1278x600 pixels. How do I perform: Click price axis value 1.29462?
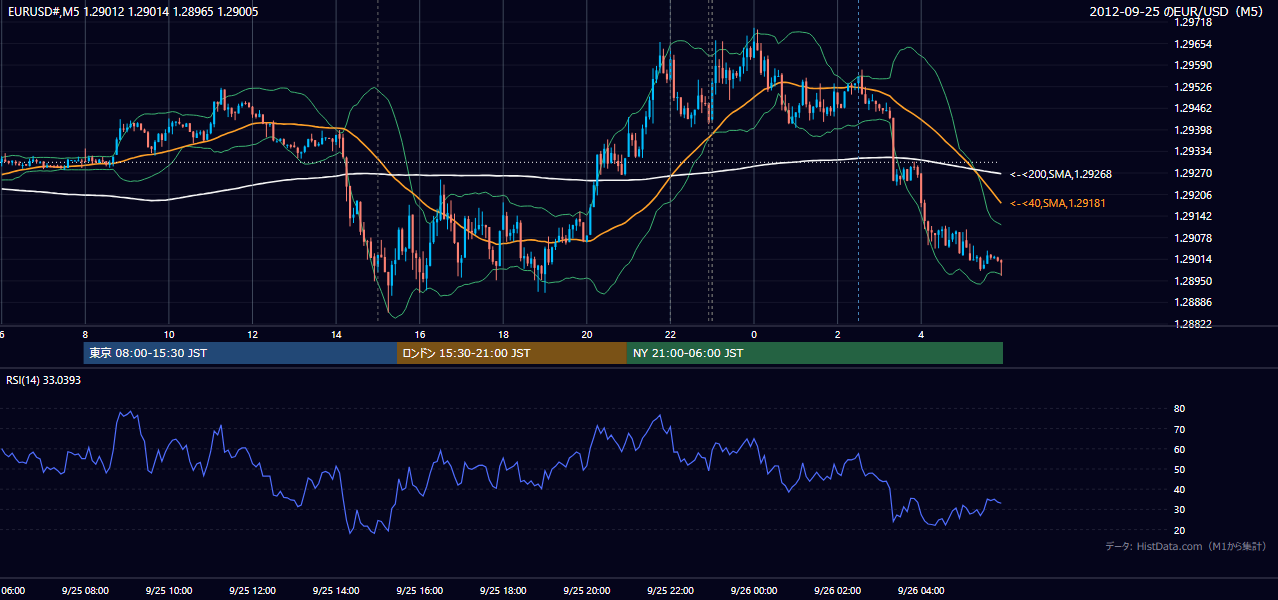1194,108
